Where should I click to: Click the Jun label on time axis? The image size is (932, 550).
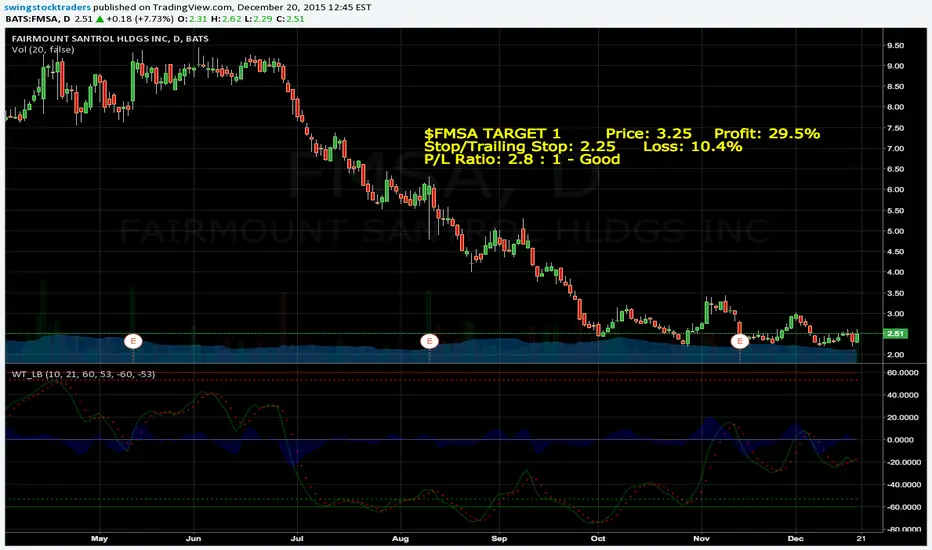[x=193, y=539]
